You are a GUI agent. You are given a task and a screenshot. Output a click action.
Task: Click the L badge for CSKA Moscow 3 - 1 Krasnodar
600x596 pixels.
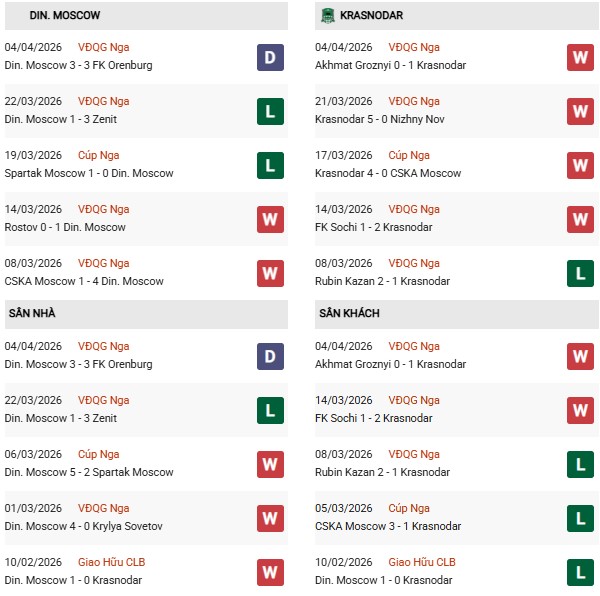pyautogui.click(x=581, y=518)
